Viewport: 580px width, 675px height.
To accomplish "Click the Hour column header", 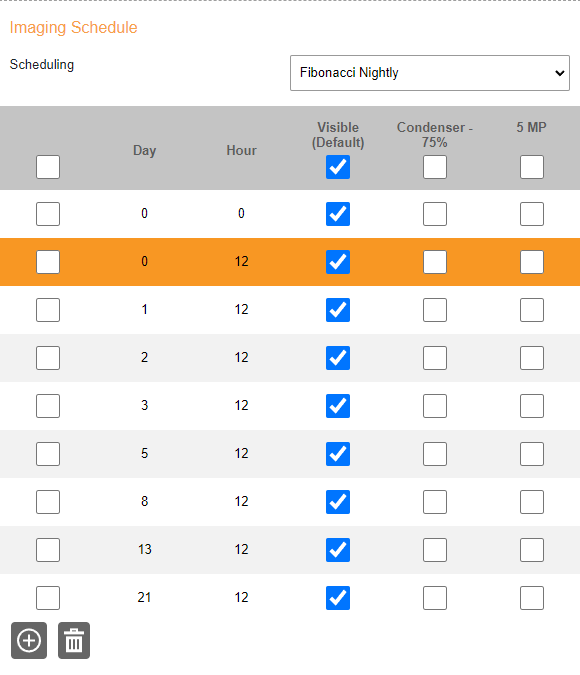I will pos(242,150).
